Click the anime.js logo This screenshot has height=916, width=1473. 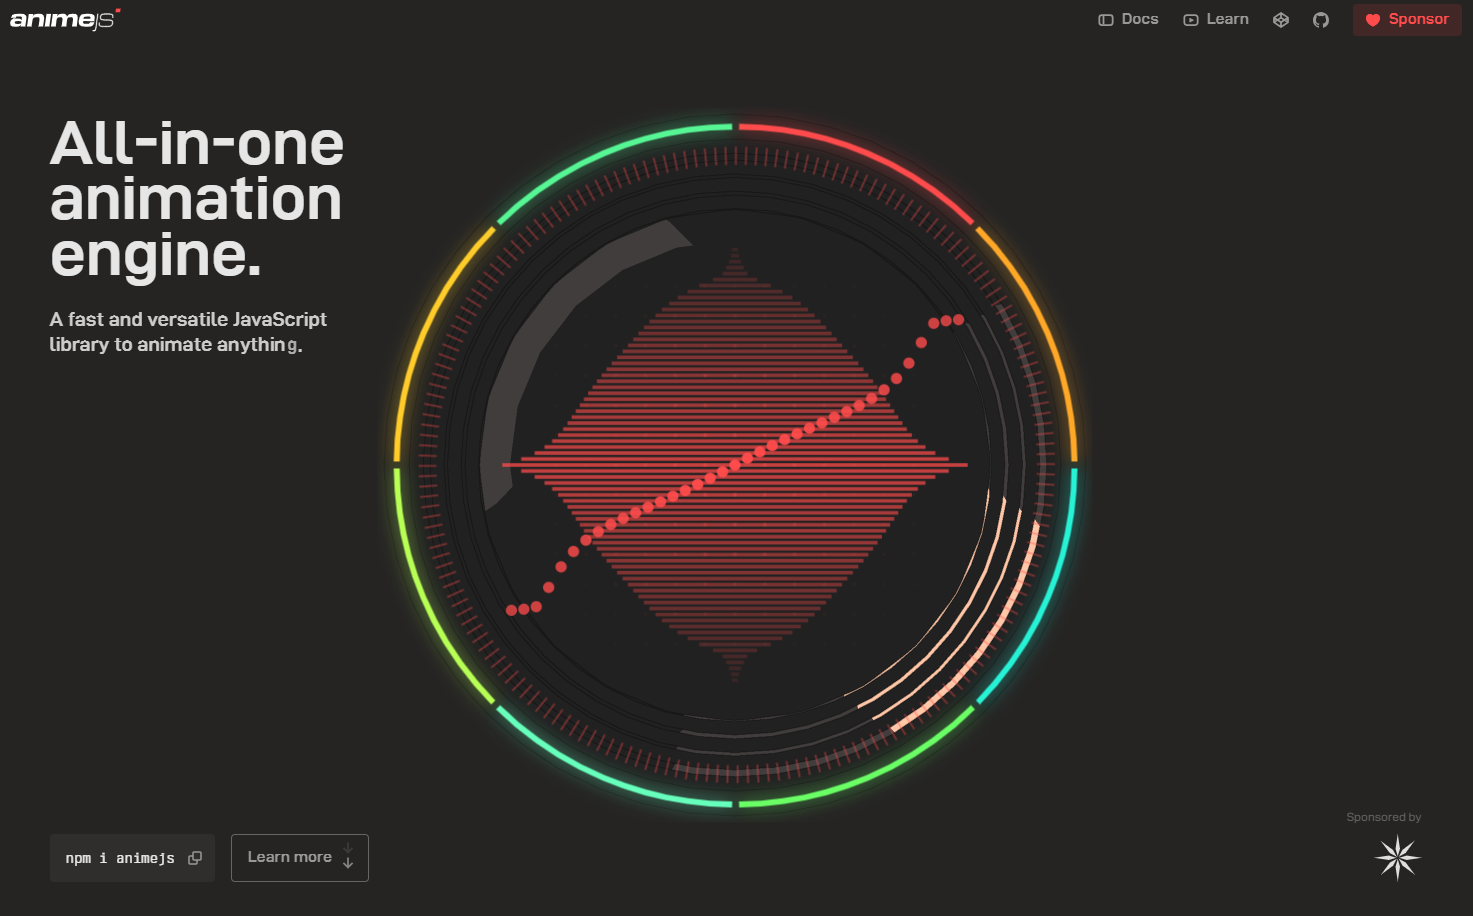pos(64,19)
